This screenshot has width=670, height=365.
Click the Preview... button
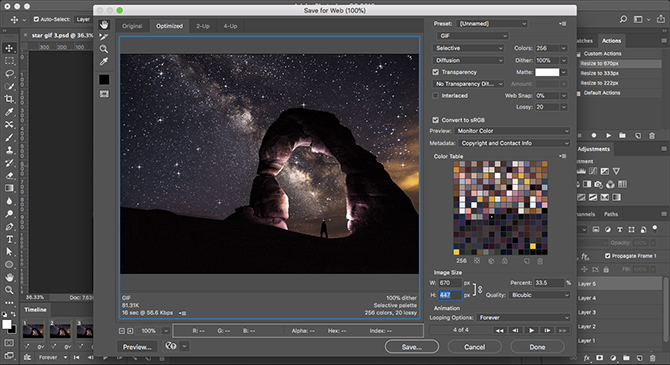coord(137,347)
